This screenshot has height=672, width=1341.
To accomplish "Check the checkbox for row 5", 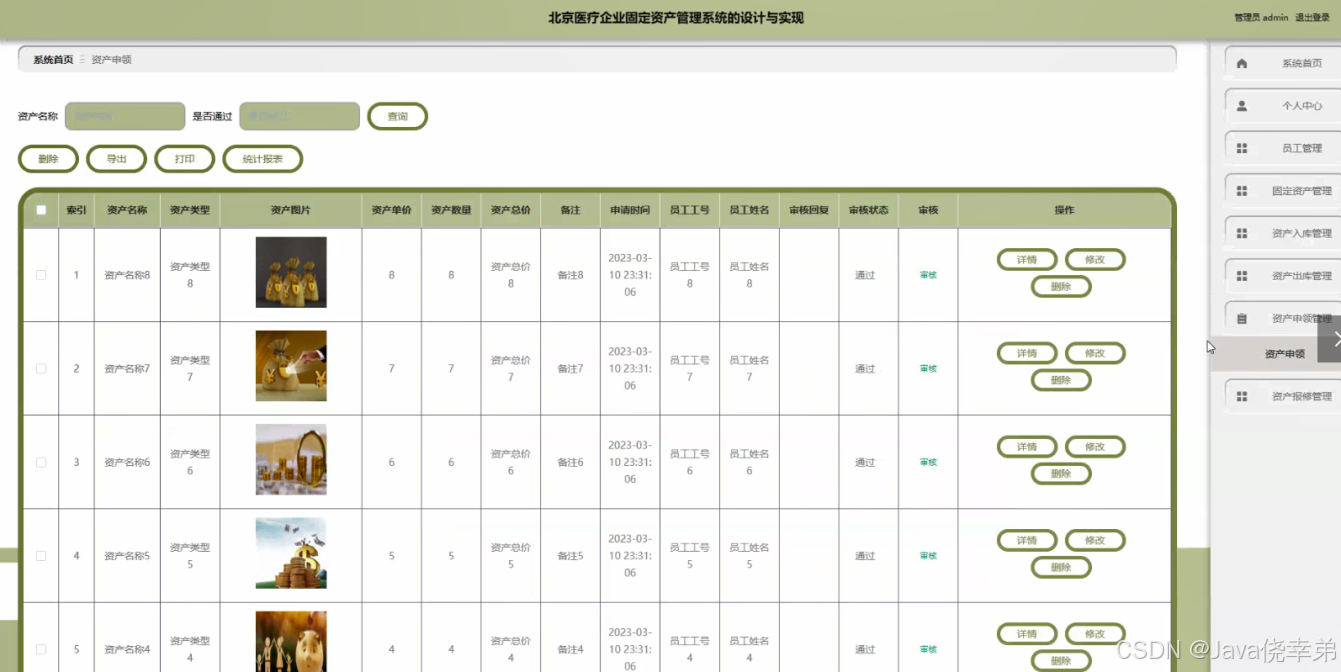I will (x=41, y=649).
